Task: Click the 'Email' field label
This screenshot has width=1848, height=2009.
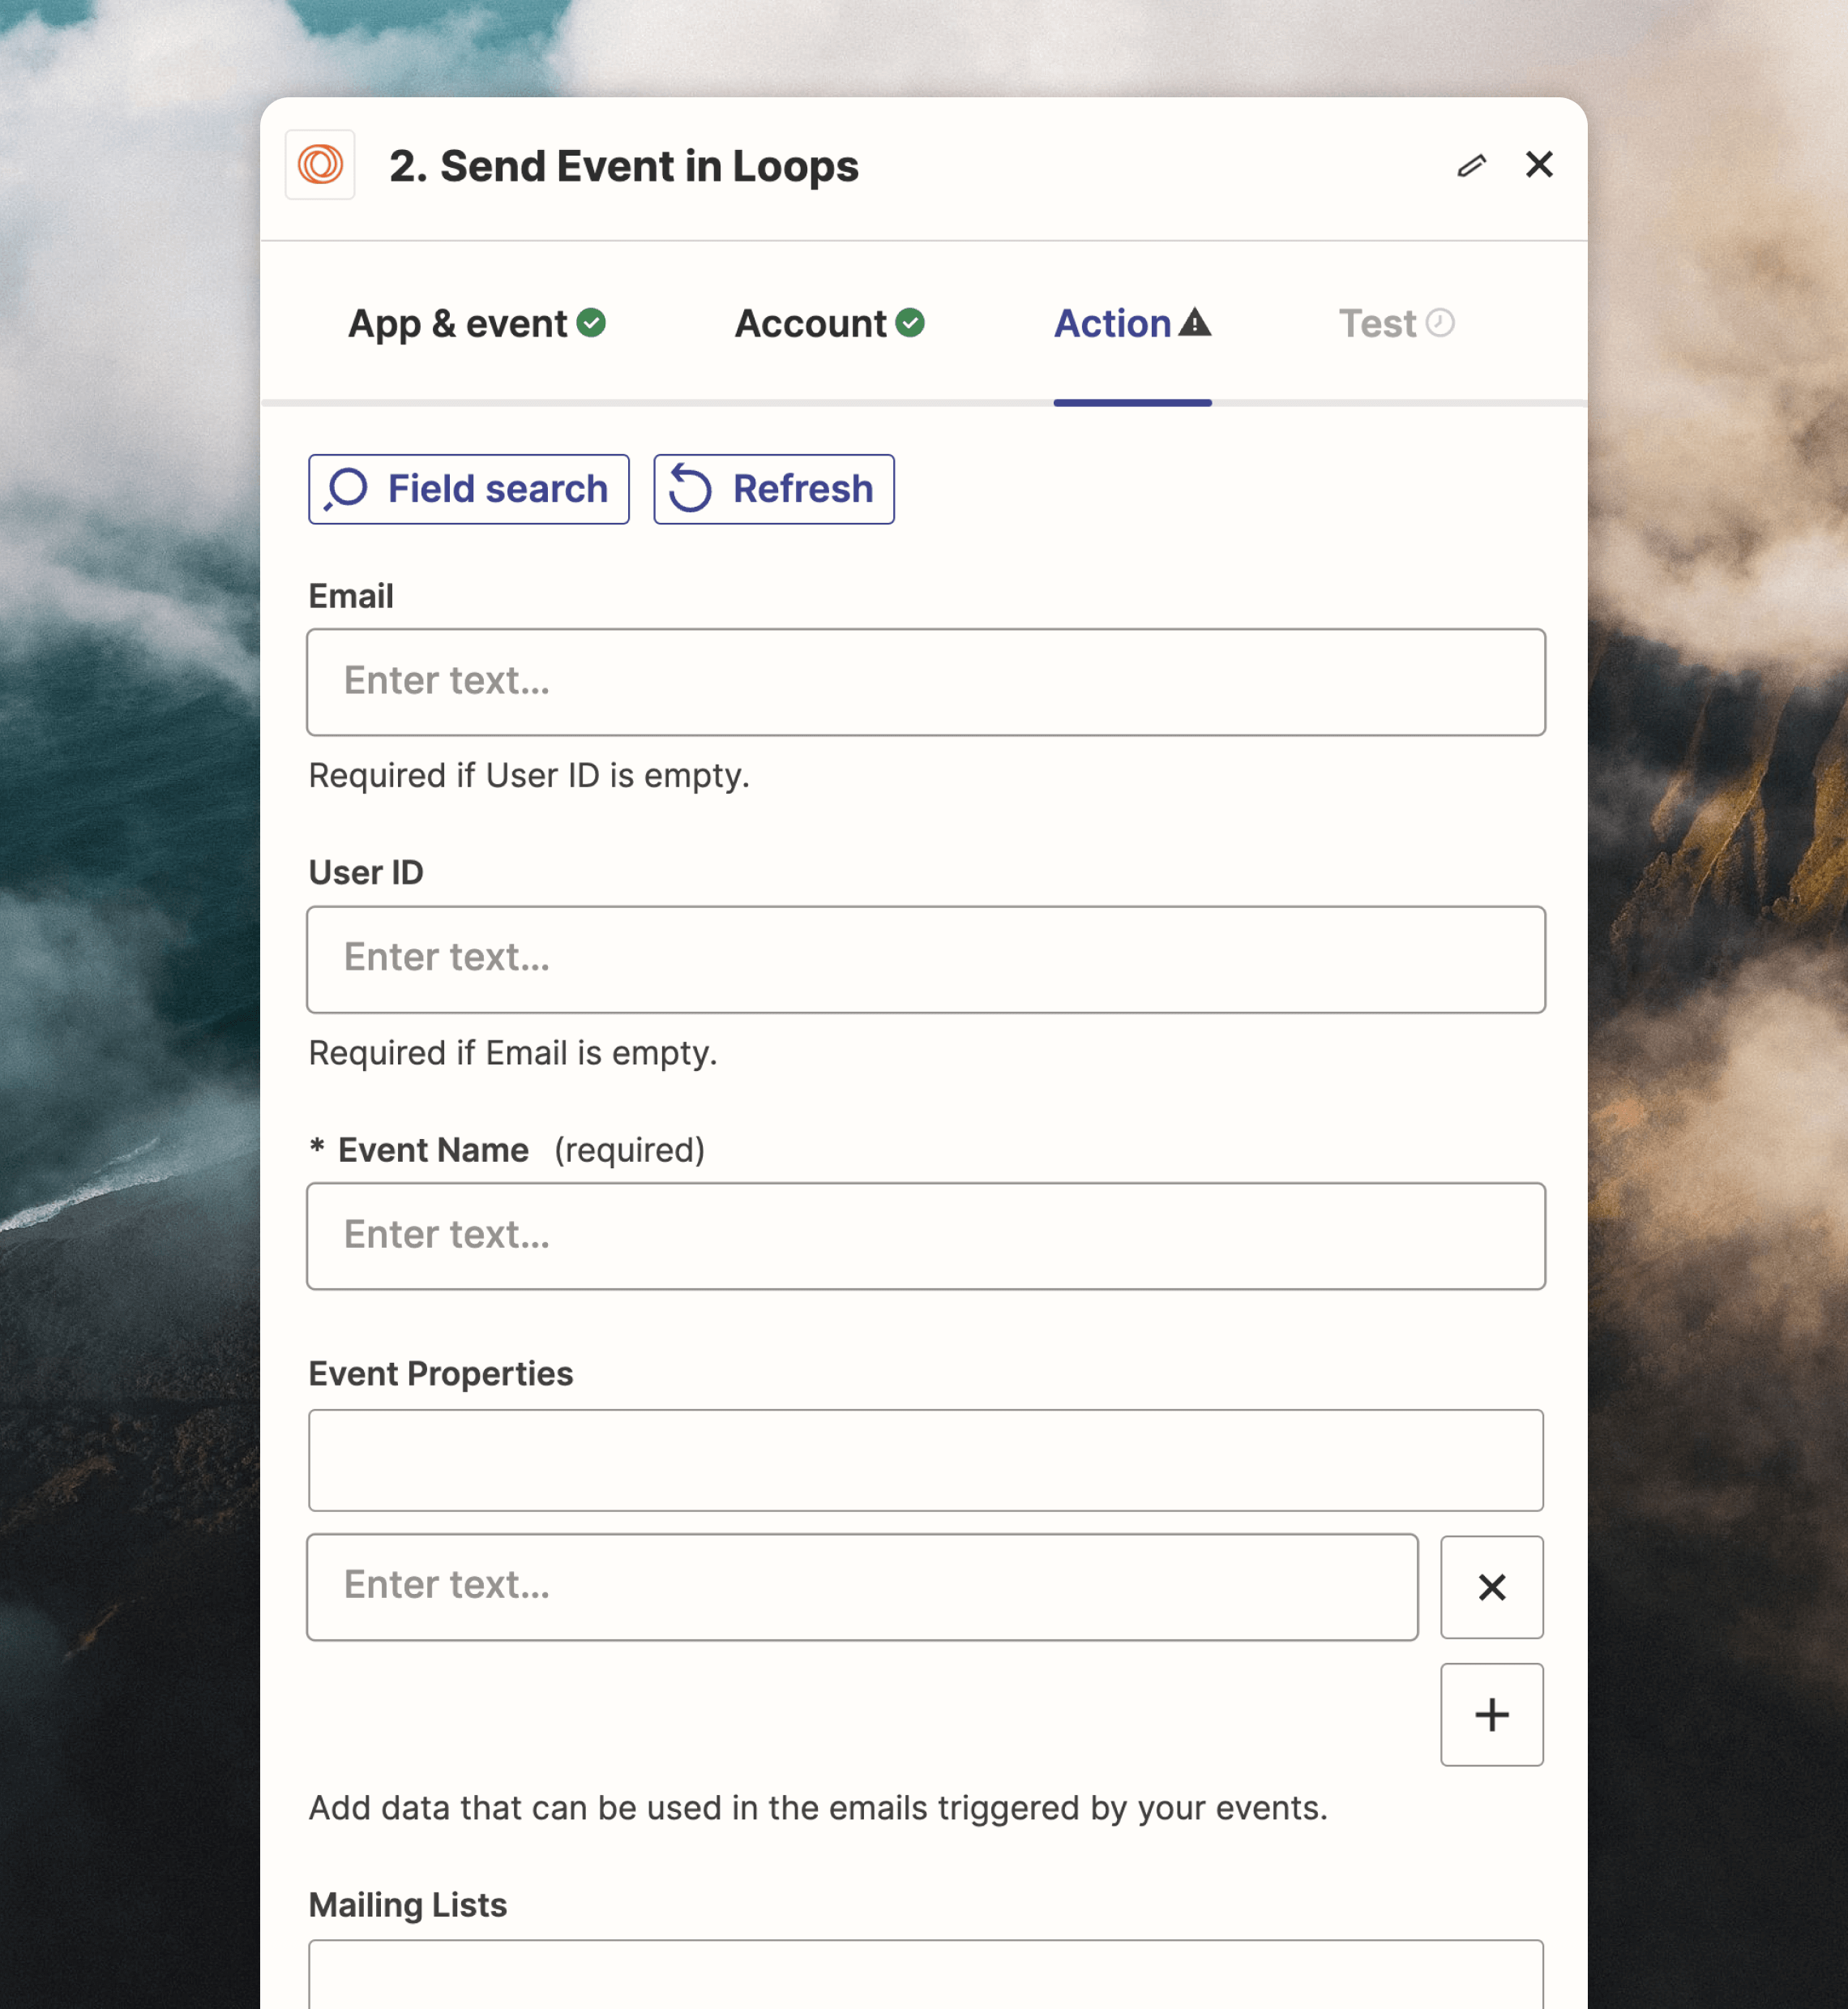Action: [x=351, y=596]
